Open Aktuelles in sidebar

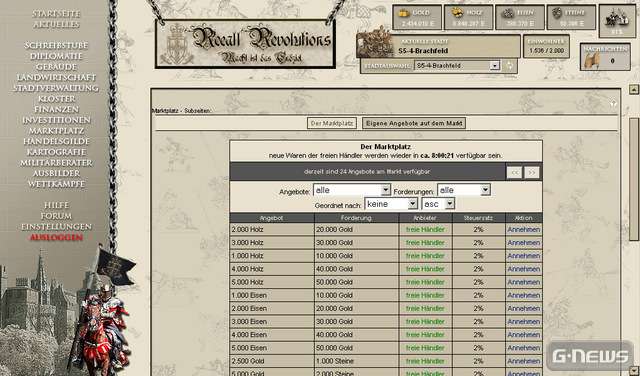[x=56, y=24]
